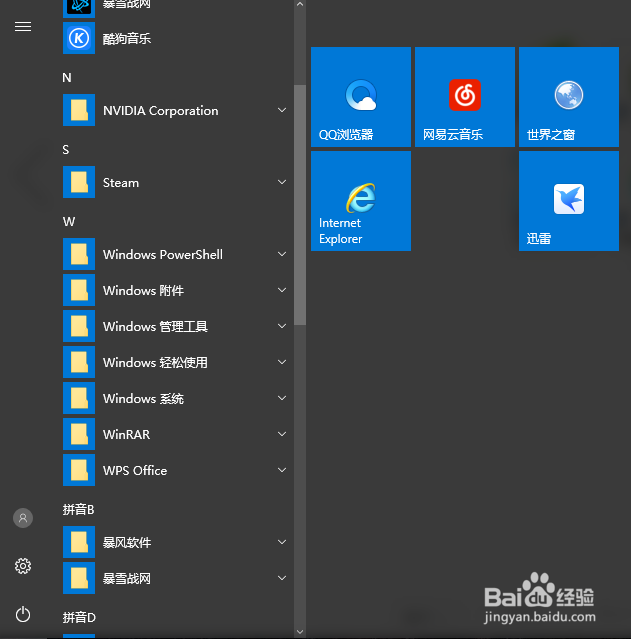
Task: Launch the Internet Explorer tile
Action: (361, 201)
